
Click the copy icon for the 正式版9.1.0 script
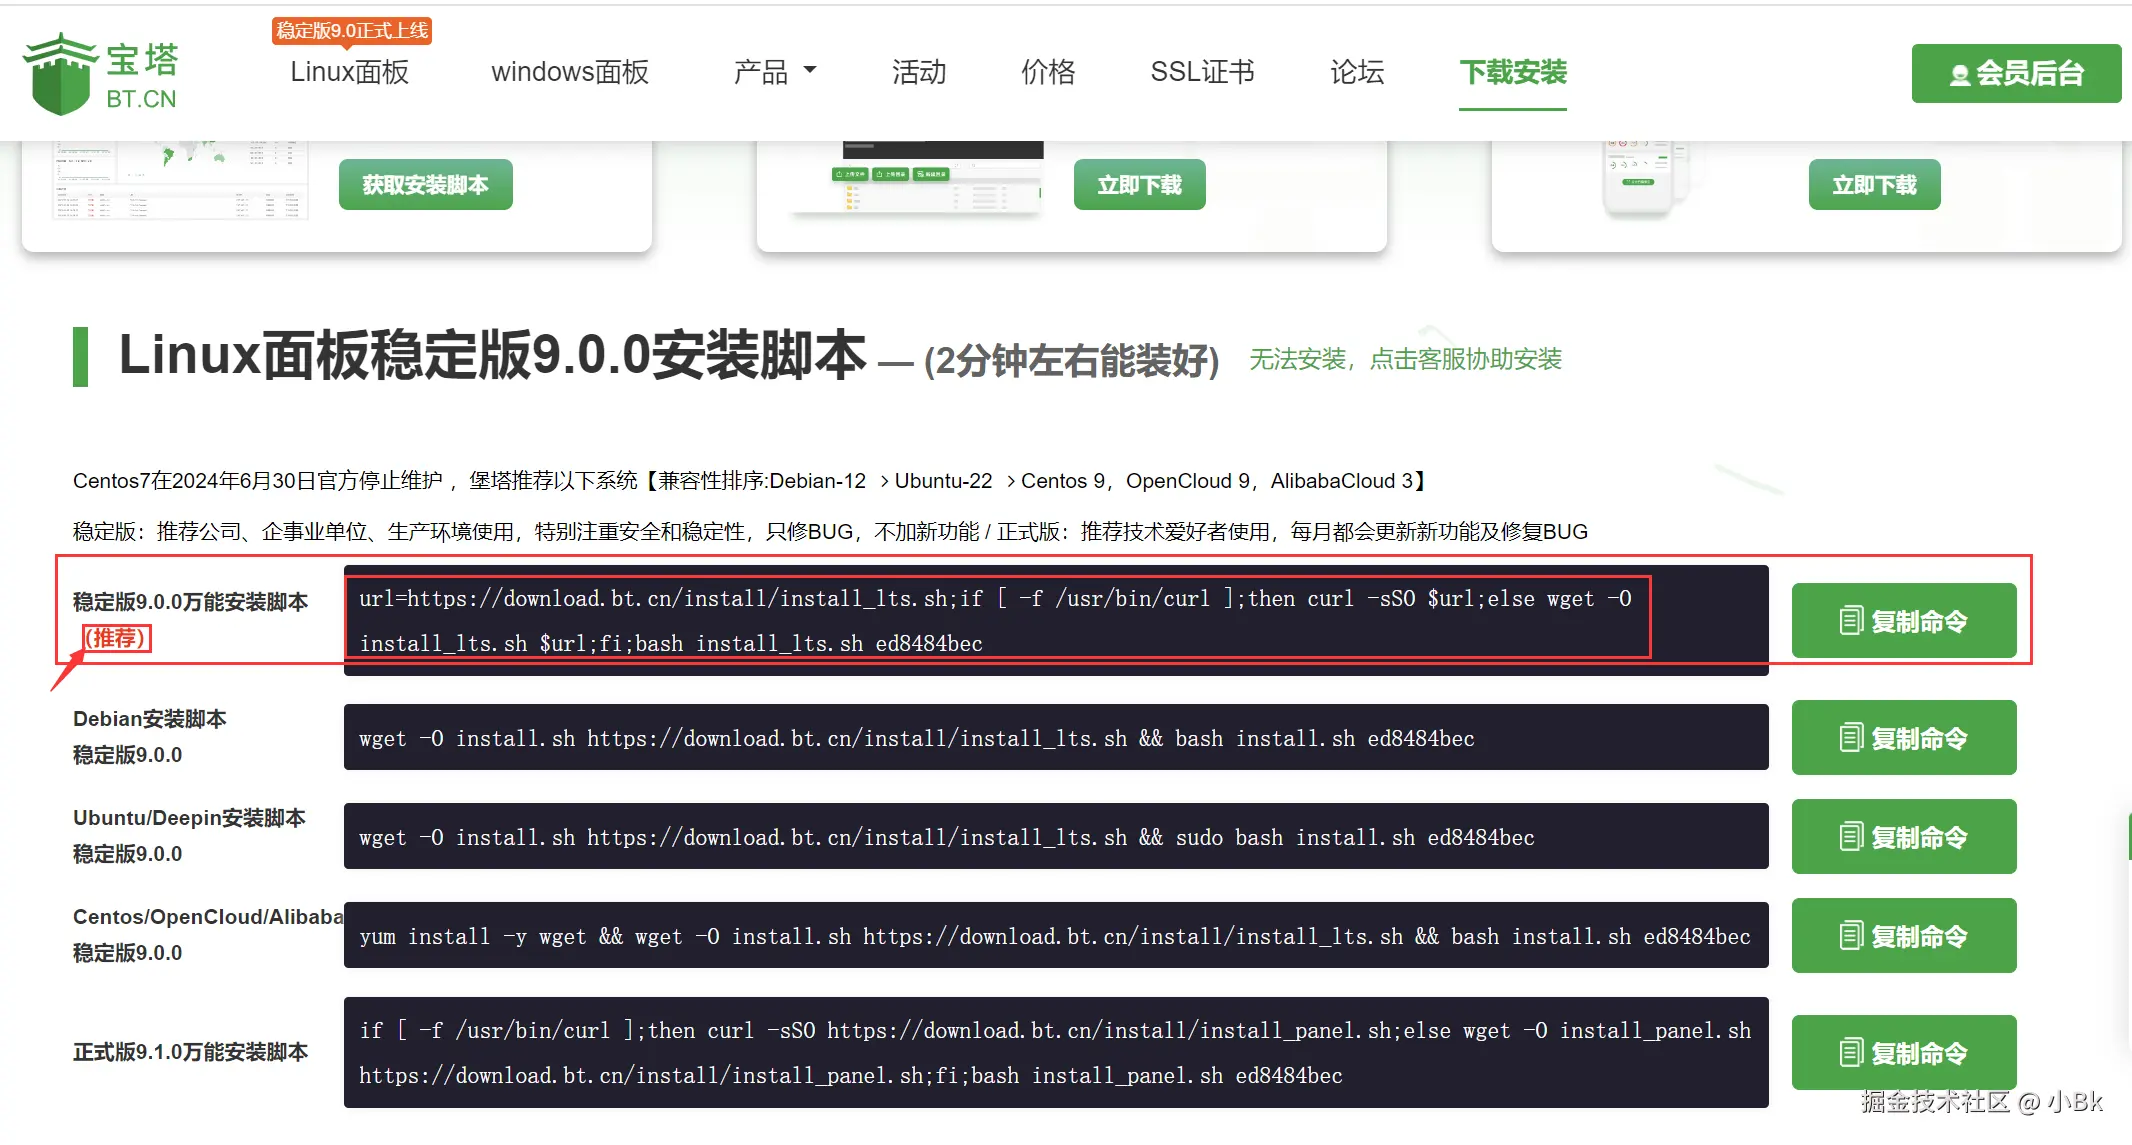(x=1851, y=1053)
